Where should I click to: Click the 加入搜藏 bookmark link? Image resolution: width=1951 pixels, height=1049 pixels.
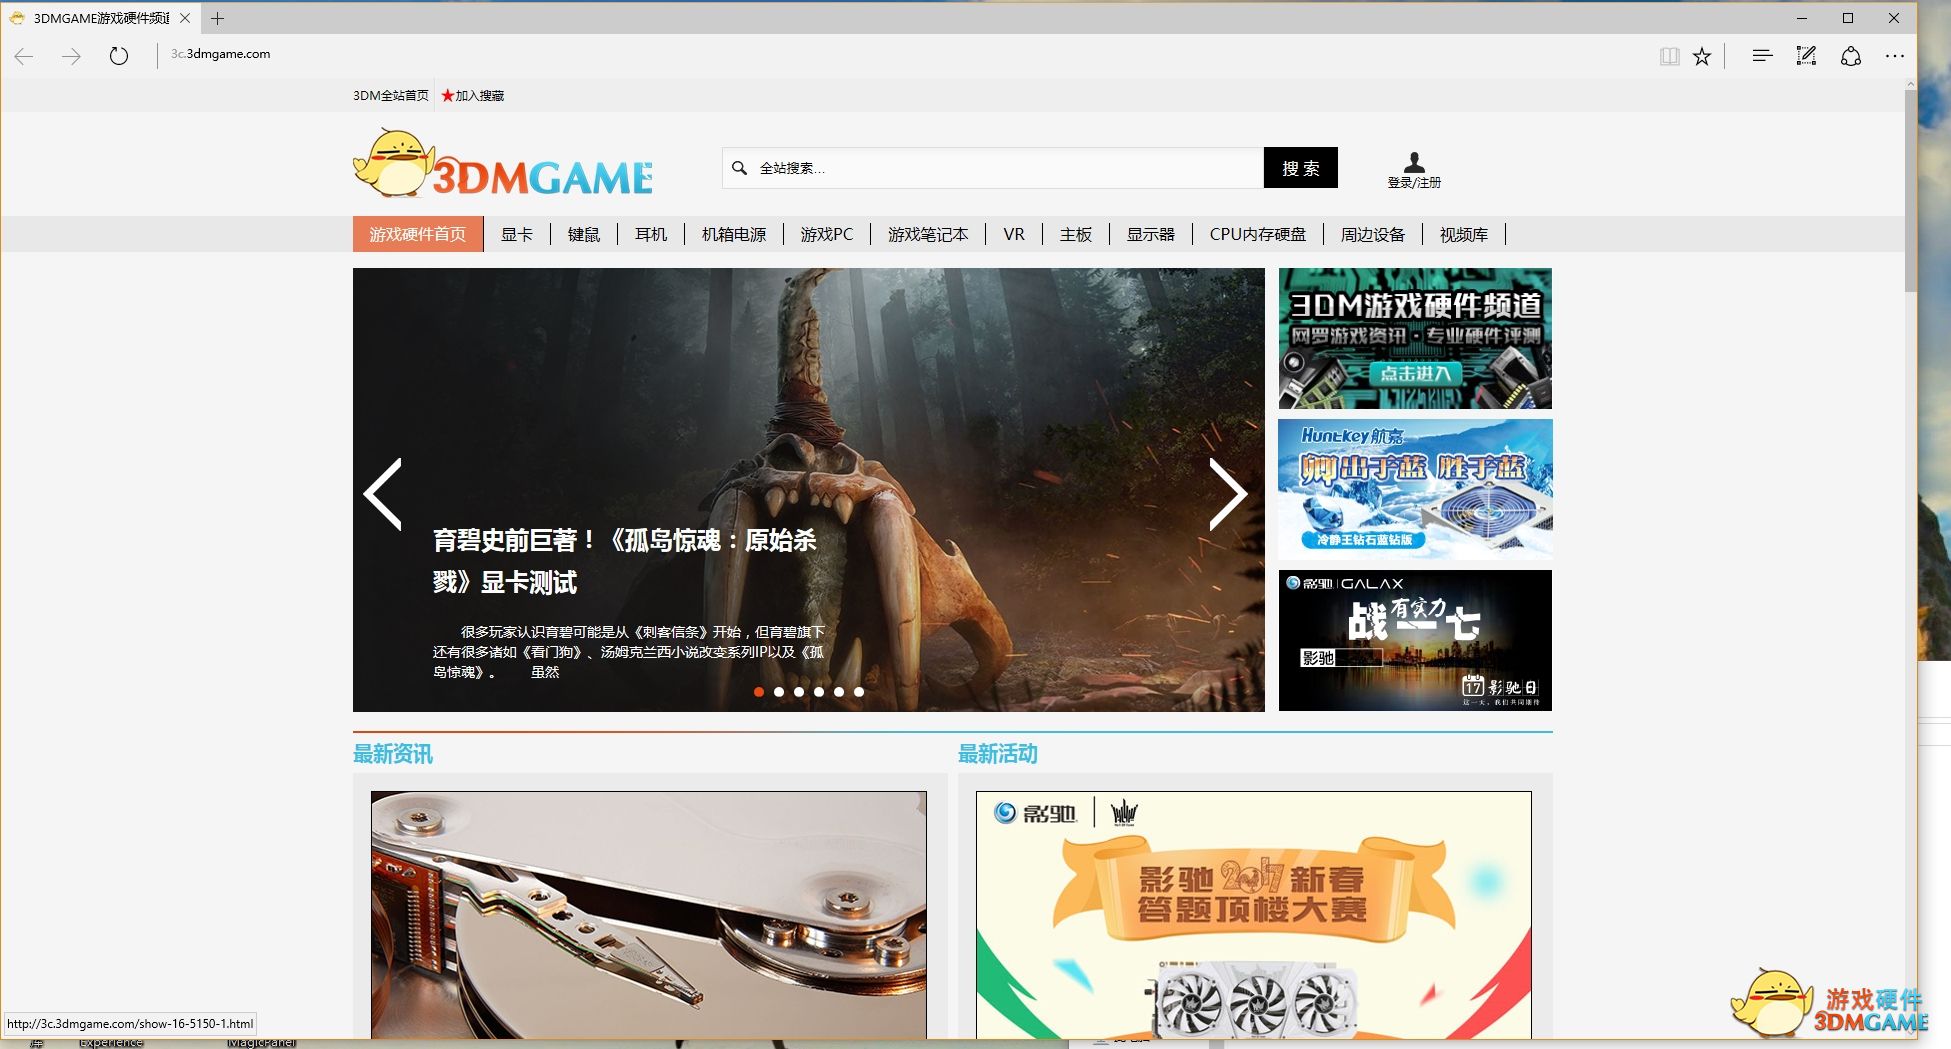coord(473,96)
